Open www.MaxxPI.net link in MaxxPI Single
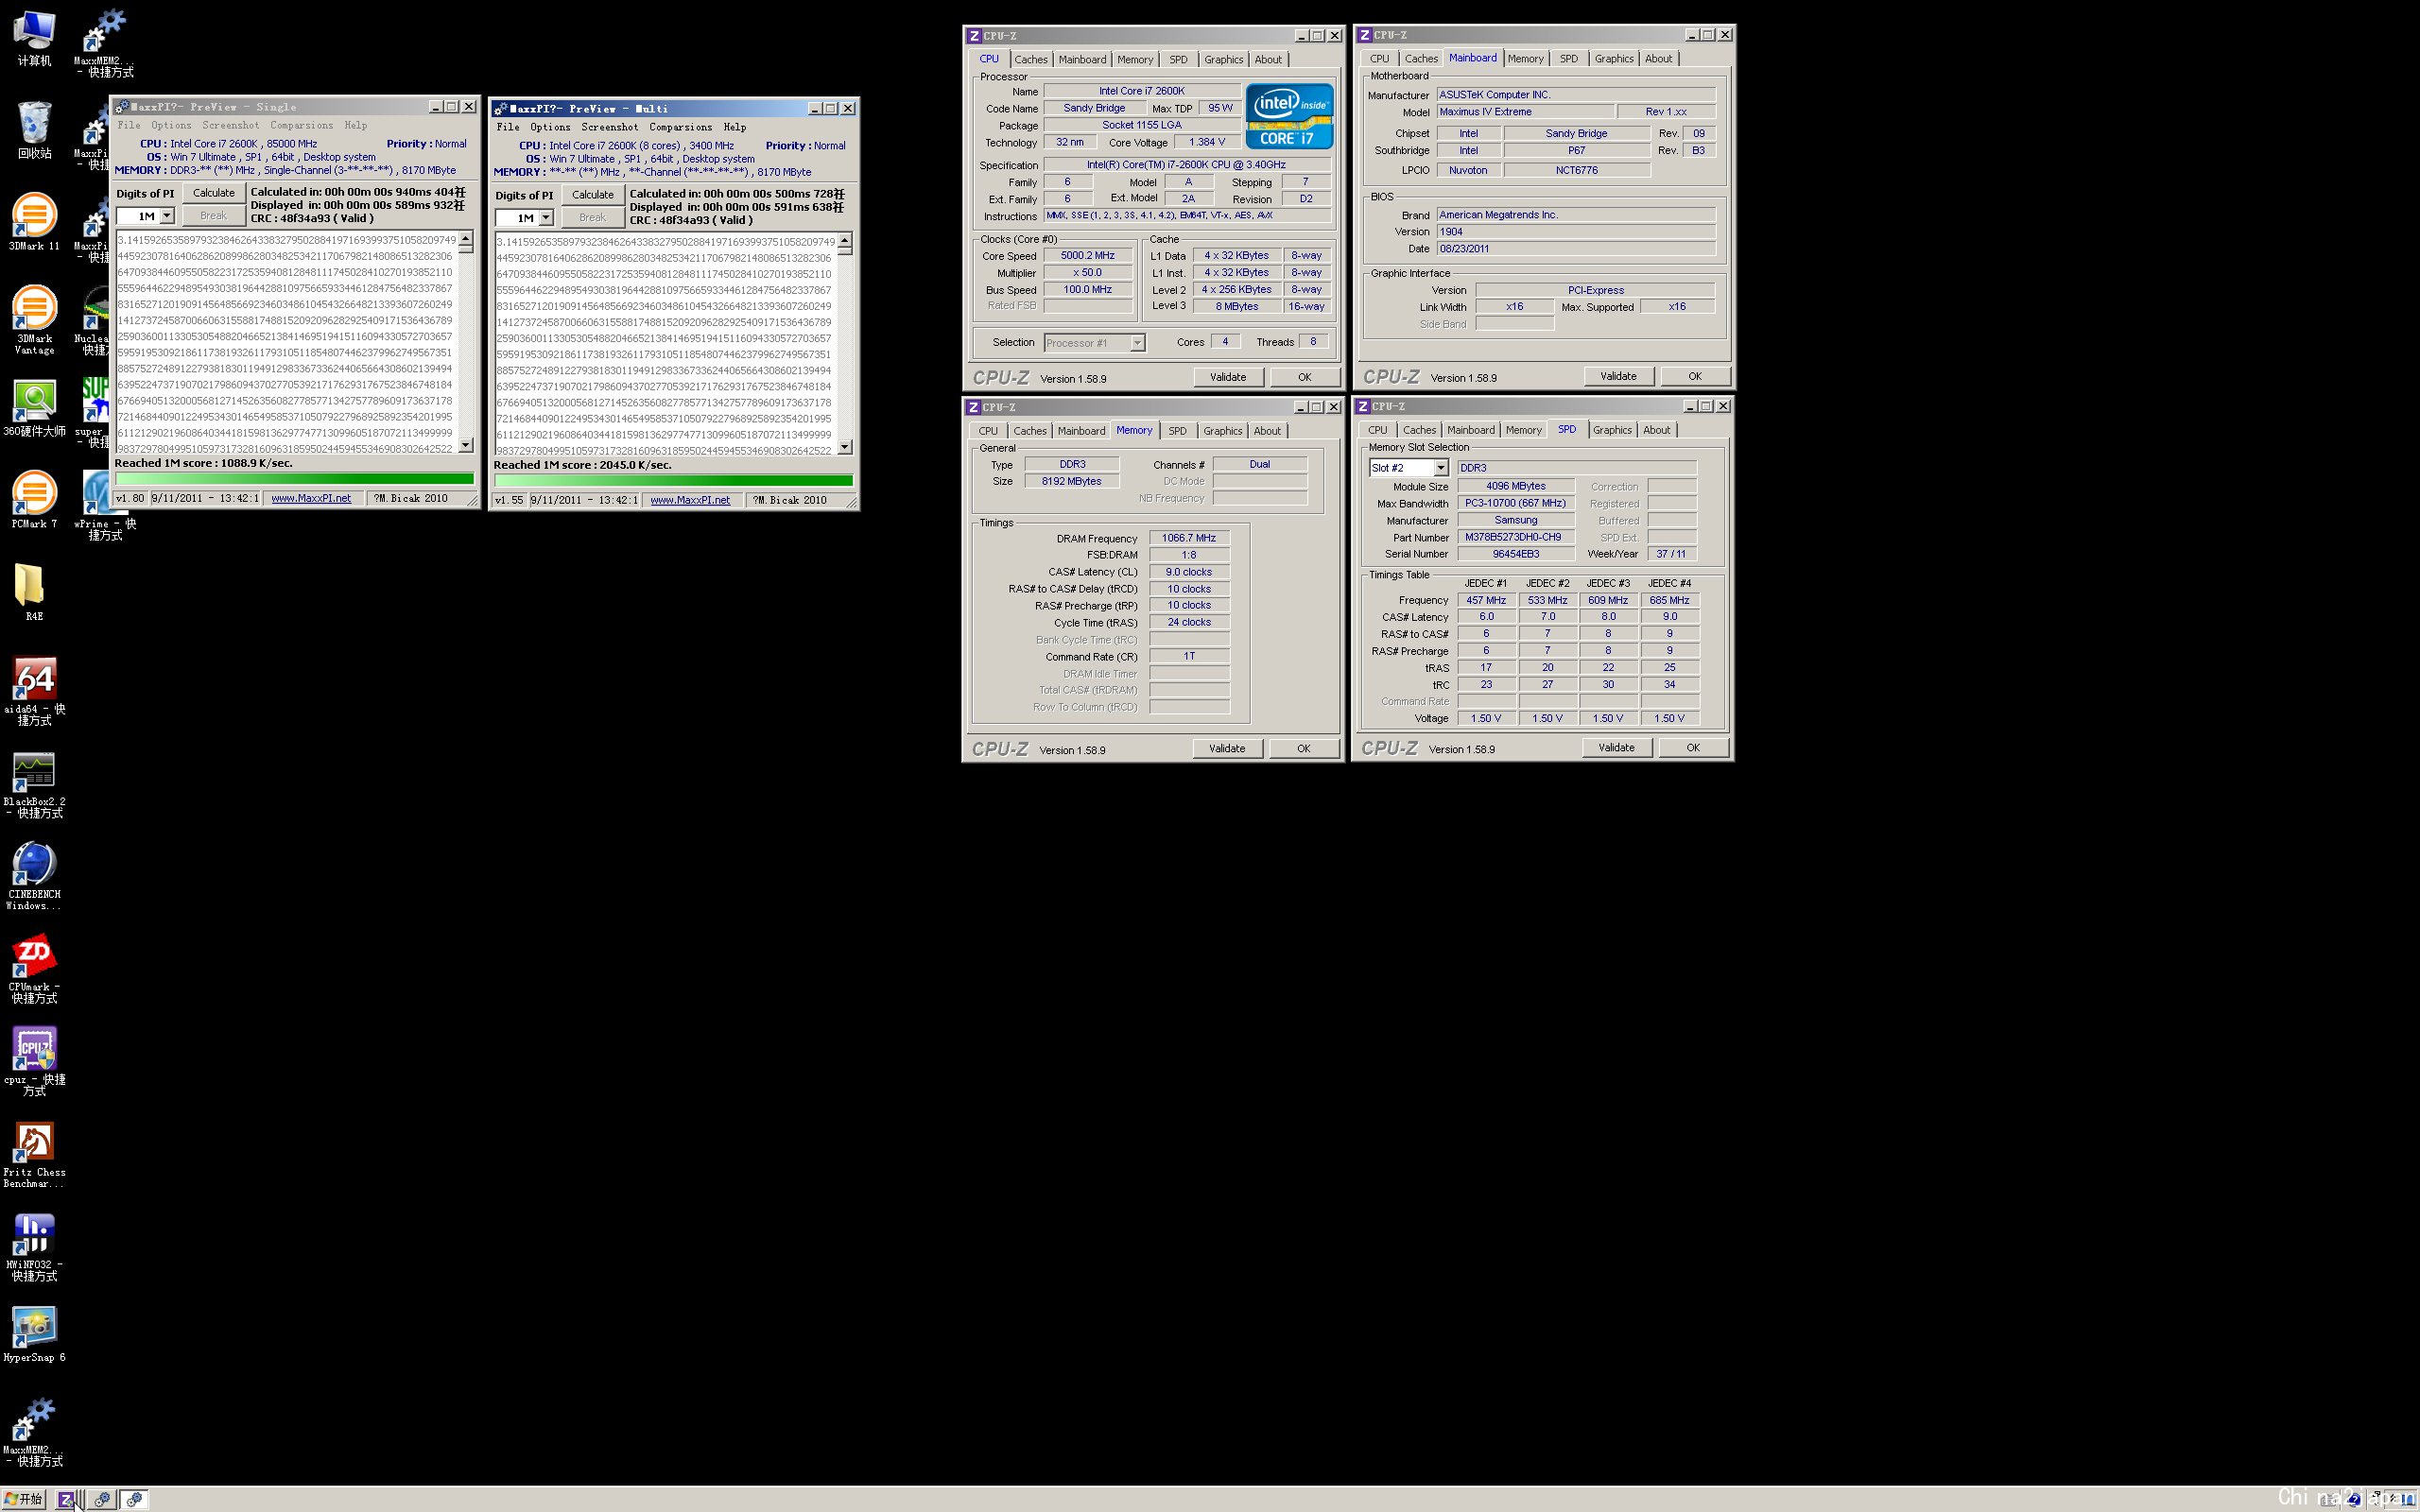Viewport: 2420px width, 1512px height. 311,498
